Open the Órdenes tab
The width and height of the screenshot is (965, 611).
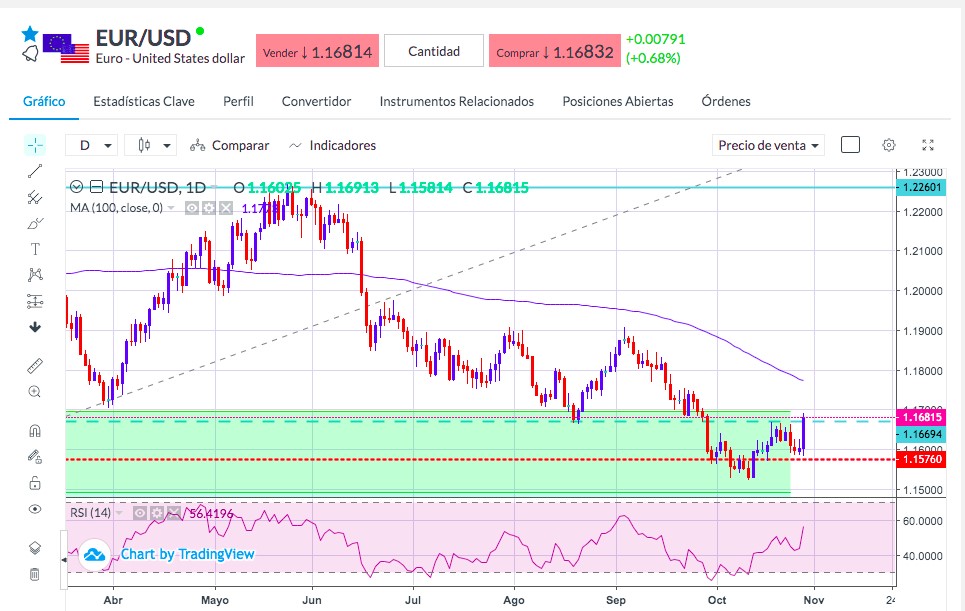pyautogui.click(x=726, y=102)
